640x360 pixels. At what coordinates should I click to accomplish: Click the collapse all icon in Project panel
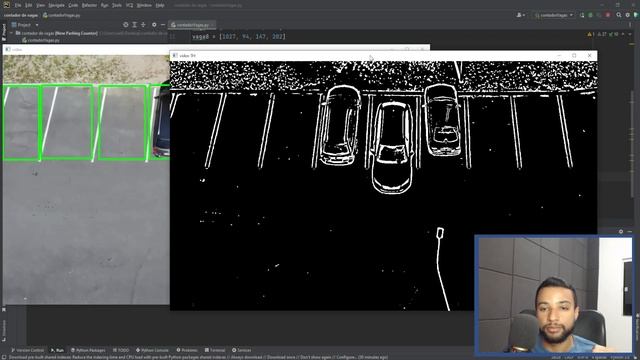point(143,25)
